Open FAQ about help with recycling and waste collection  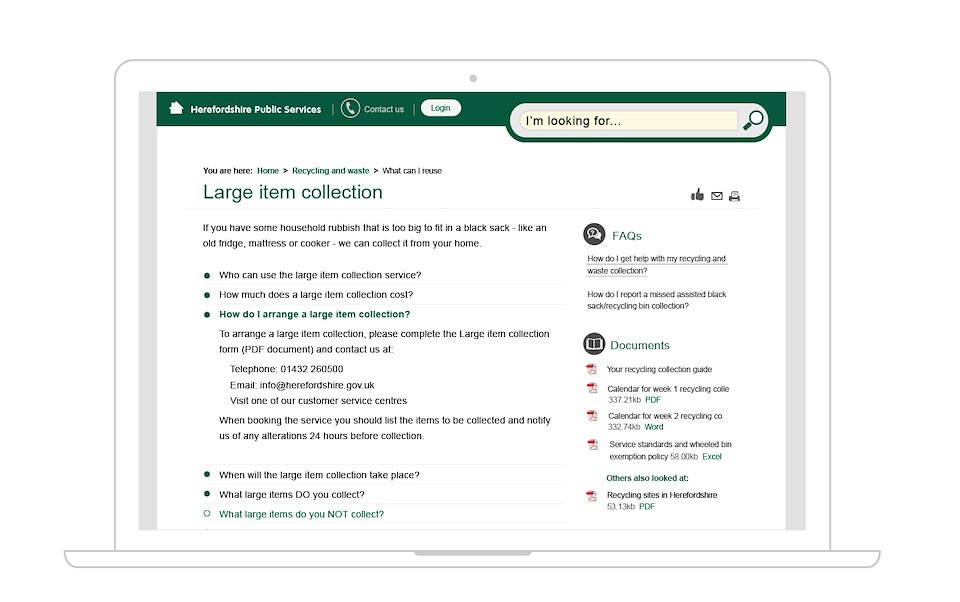656,265
